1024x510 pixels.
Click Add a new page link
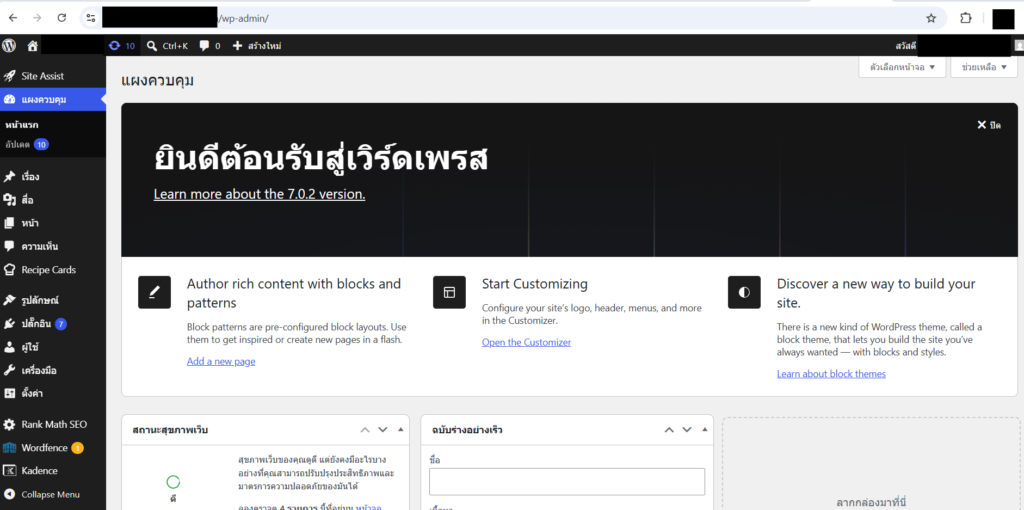click(221, 361)
